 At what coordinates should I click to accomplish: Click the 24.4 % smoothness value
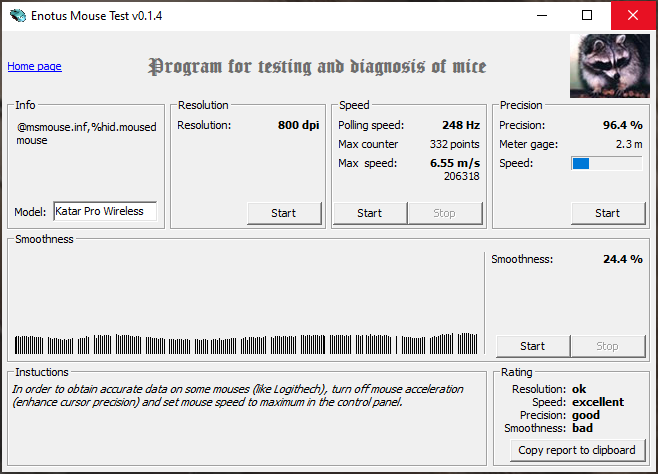[623, 259]
